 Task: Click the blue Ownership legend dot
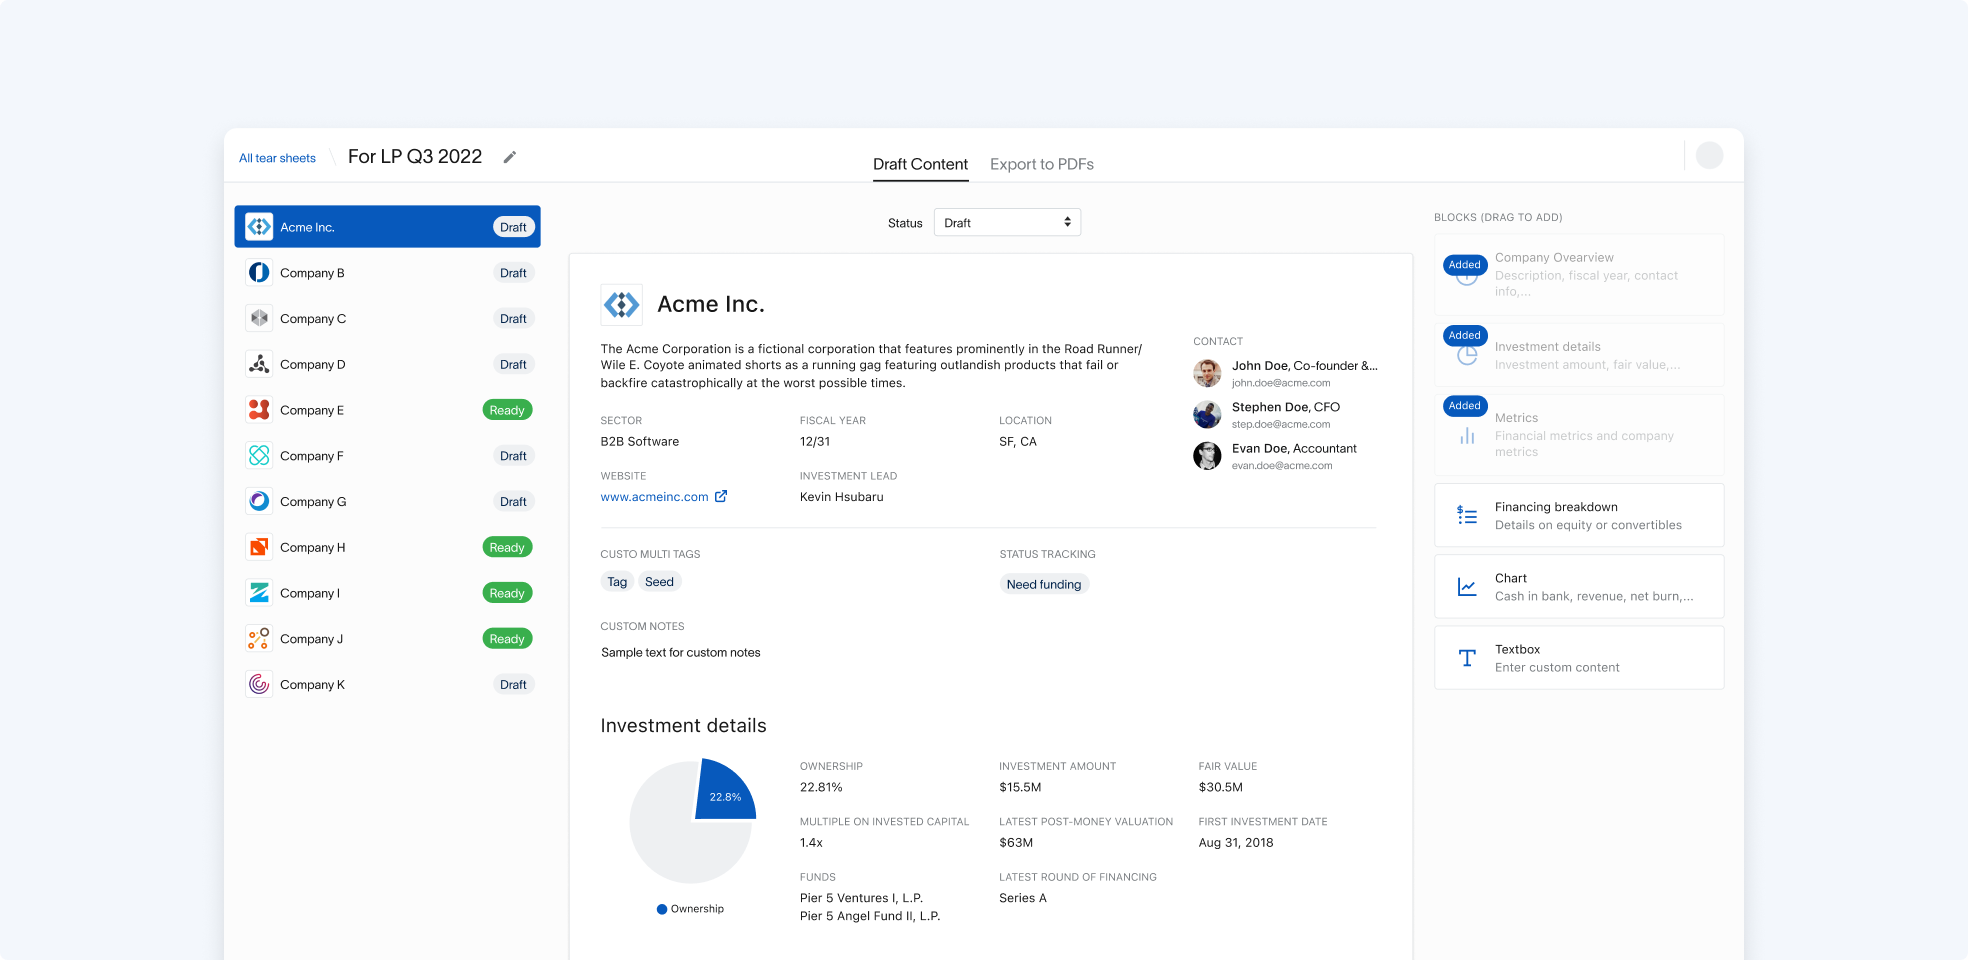pyautogui.click(x=662, y=909)
